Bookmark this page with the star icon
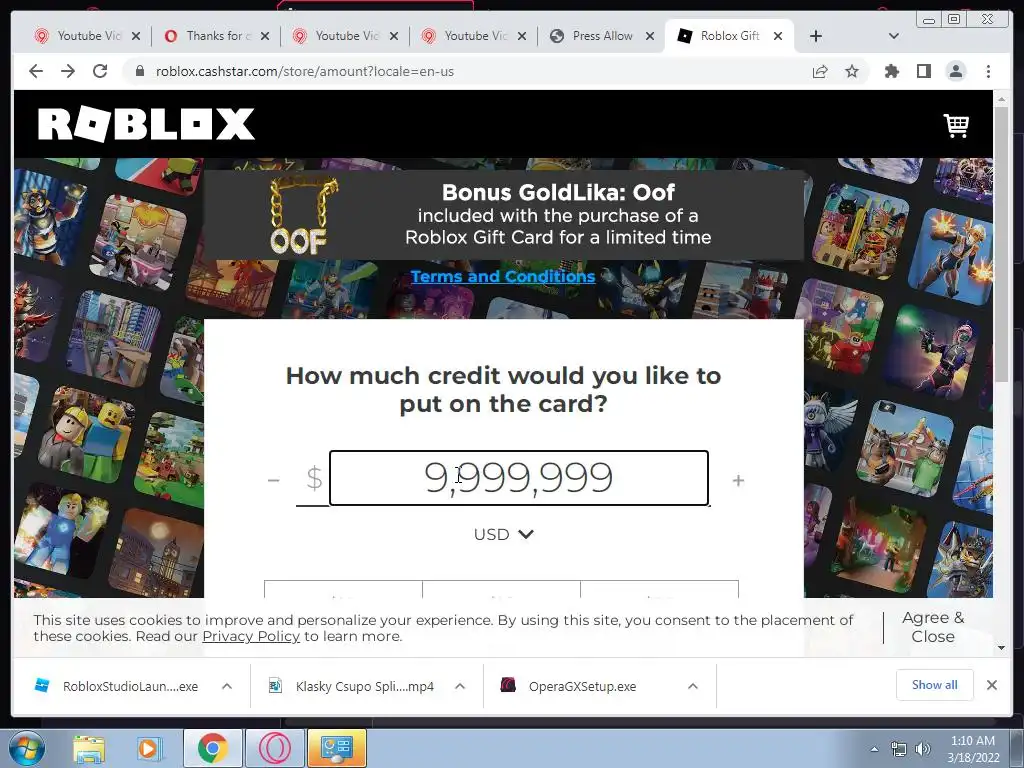The image size is (1024, 768). [852, 71]
